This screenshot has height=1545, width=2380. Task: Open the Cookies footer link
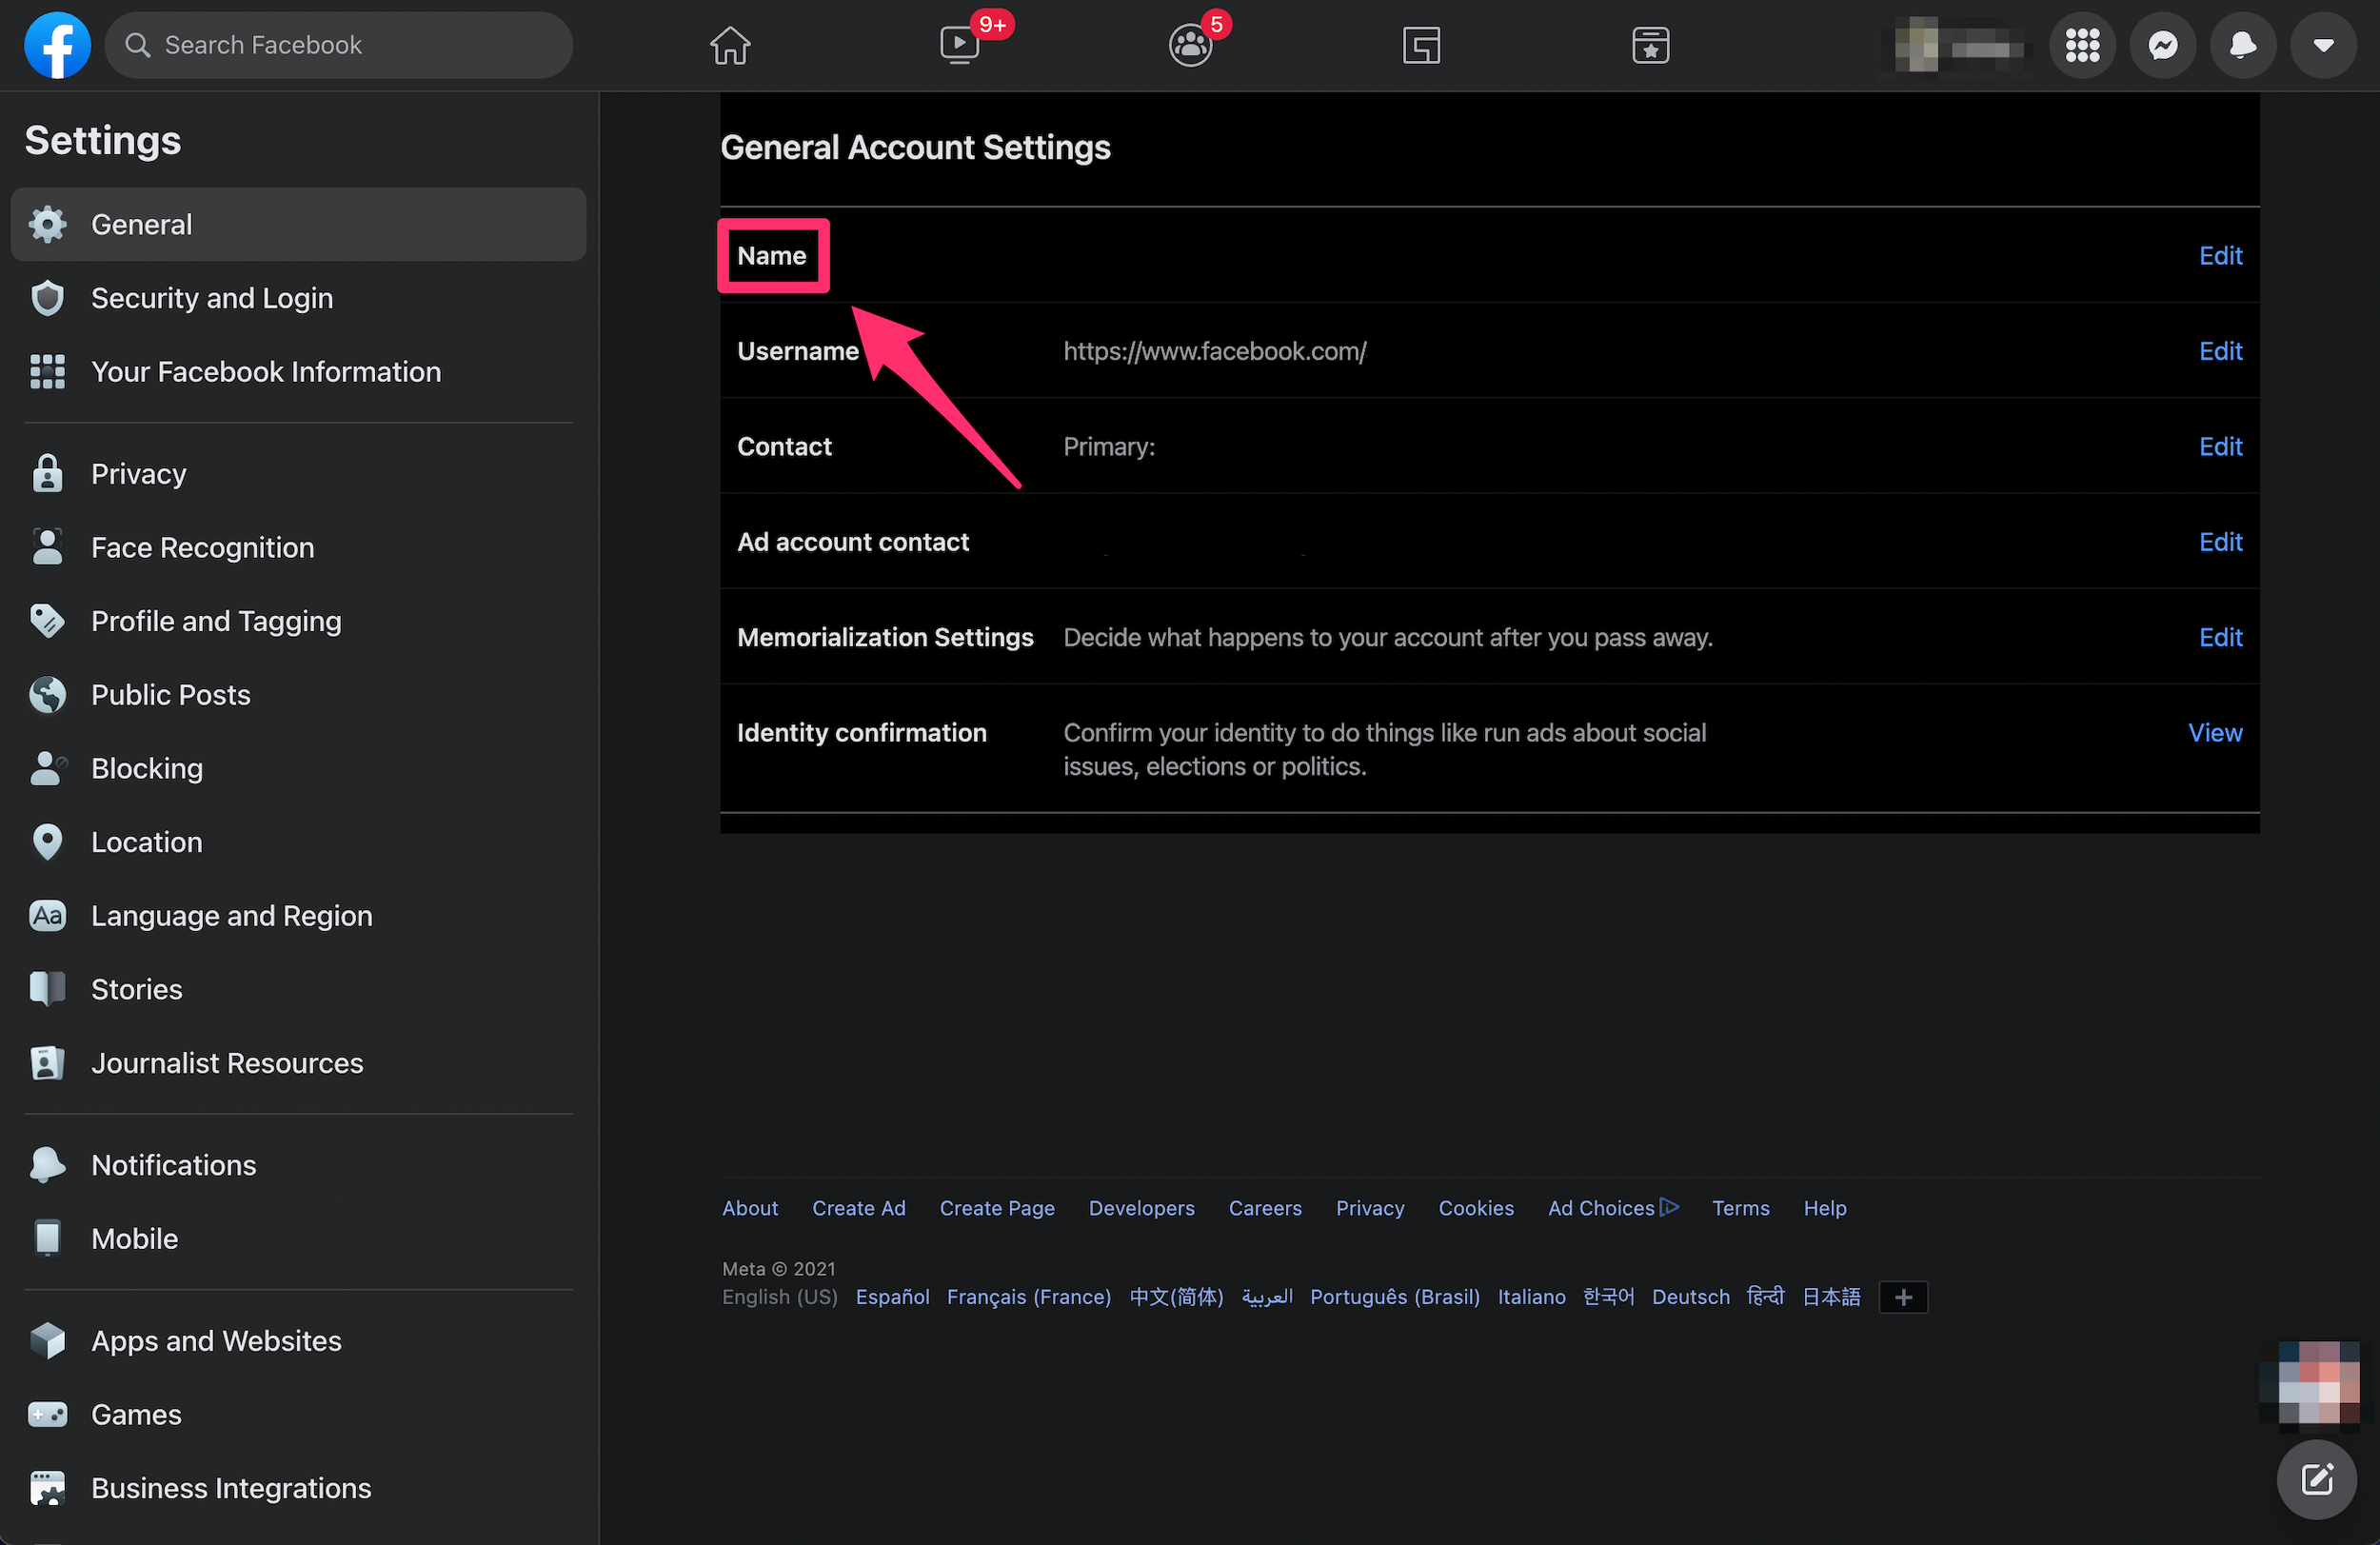point(1476,1209)
